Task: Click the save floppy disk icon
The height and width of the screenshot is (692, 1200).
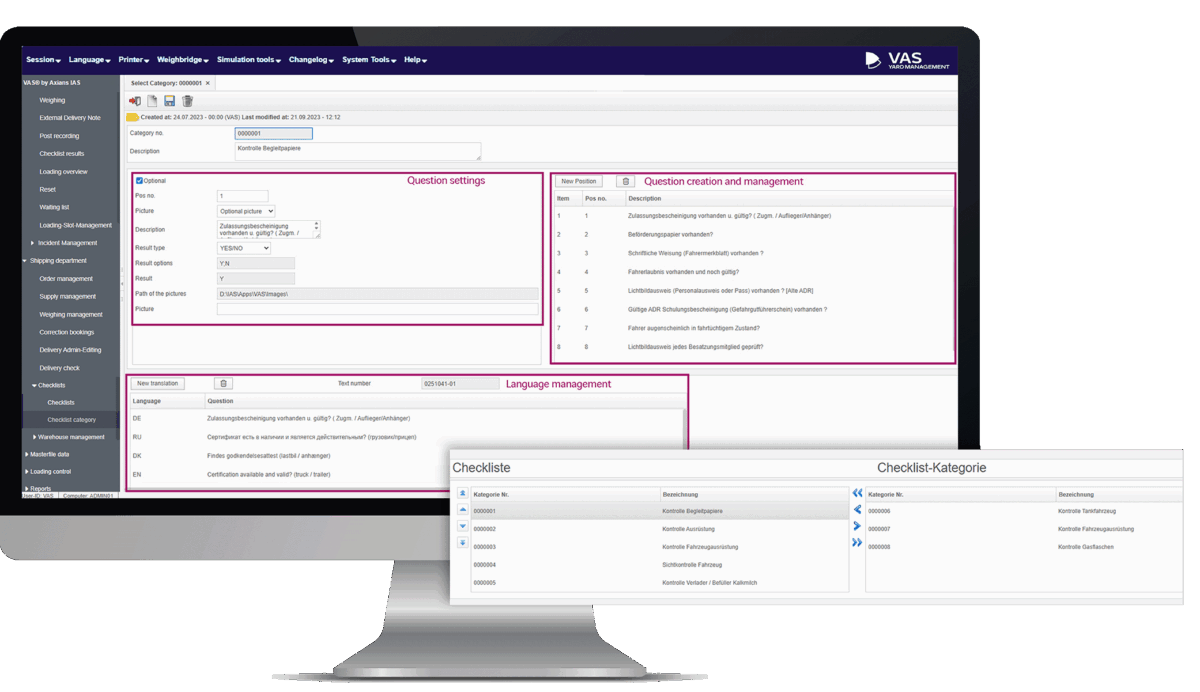Action: point(170,101)
